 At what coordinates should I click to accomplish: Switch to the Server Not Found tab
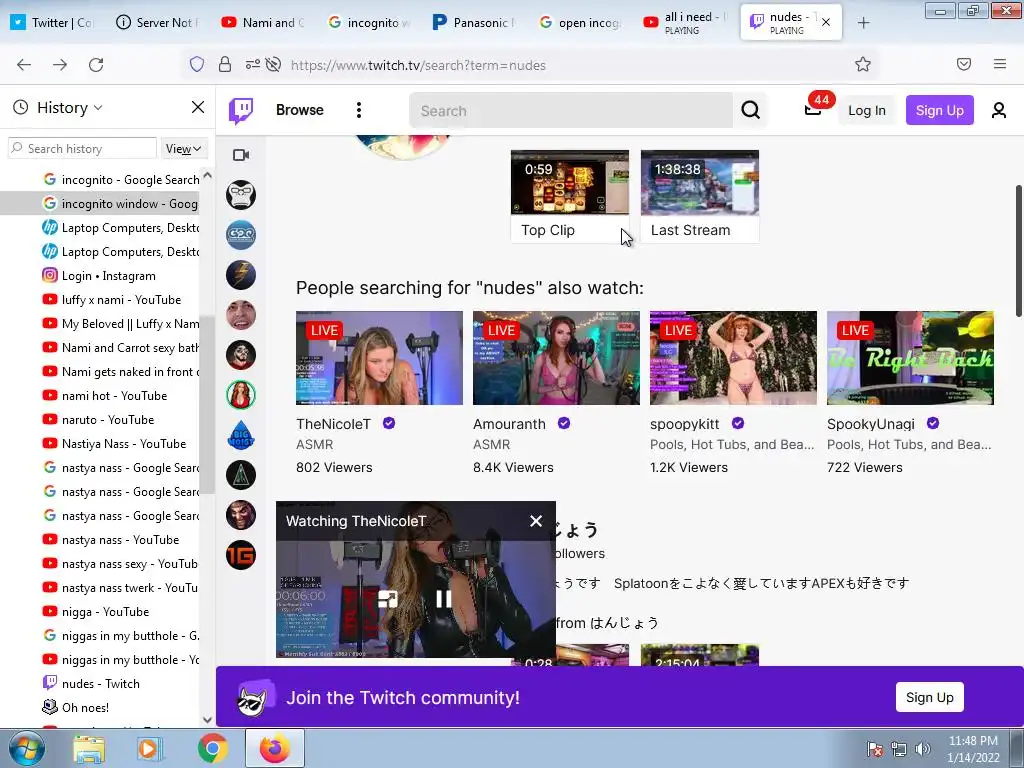(157, 23)
